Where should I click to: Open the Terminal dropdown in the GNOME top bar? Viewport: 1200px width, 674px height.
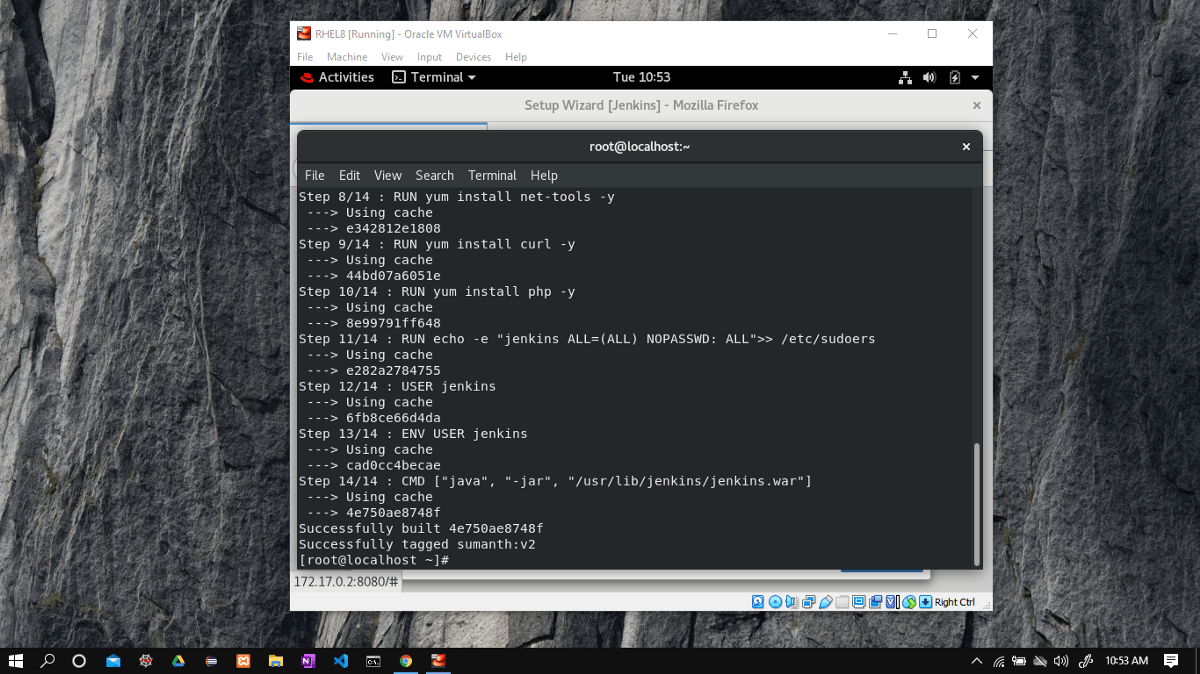[434, 77]
